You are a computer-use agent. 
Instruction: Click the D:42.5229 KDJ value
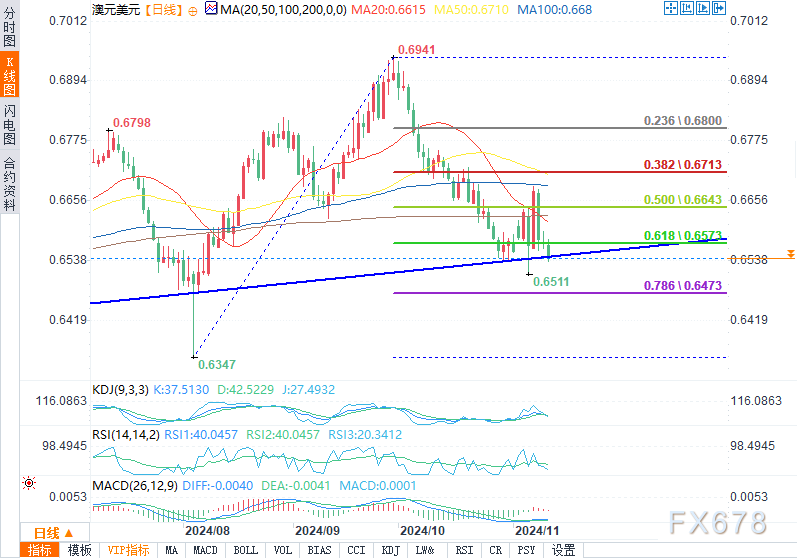[x=246, y=390]
